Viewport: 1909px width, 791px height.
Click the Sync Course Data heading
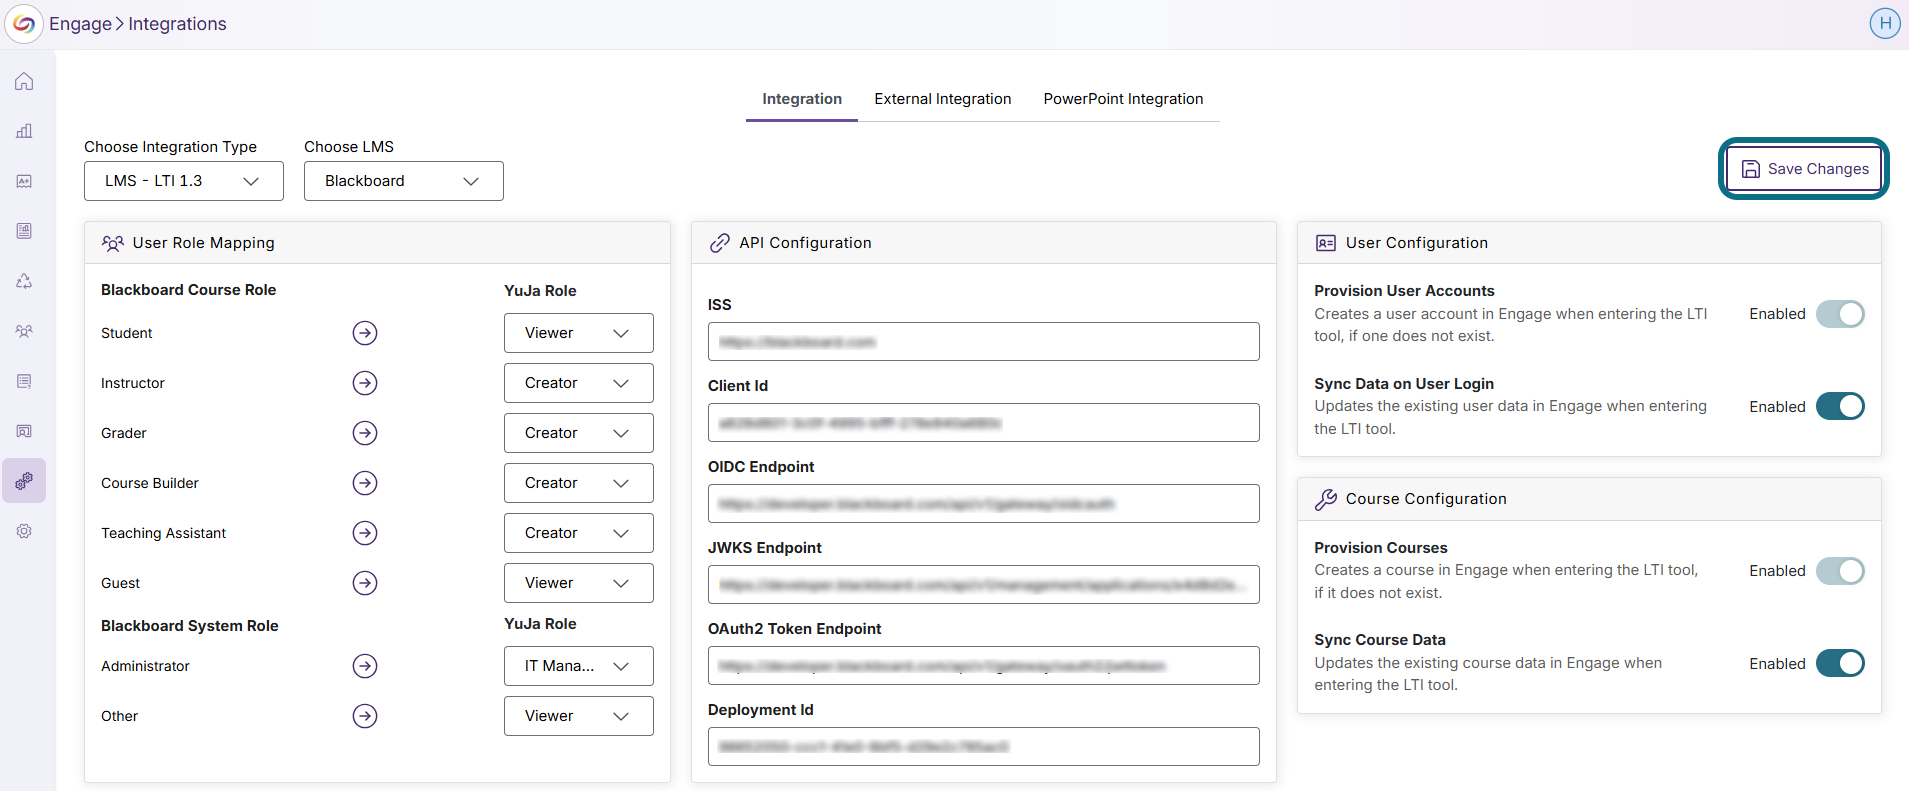click(x=1380, y=640)
